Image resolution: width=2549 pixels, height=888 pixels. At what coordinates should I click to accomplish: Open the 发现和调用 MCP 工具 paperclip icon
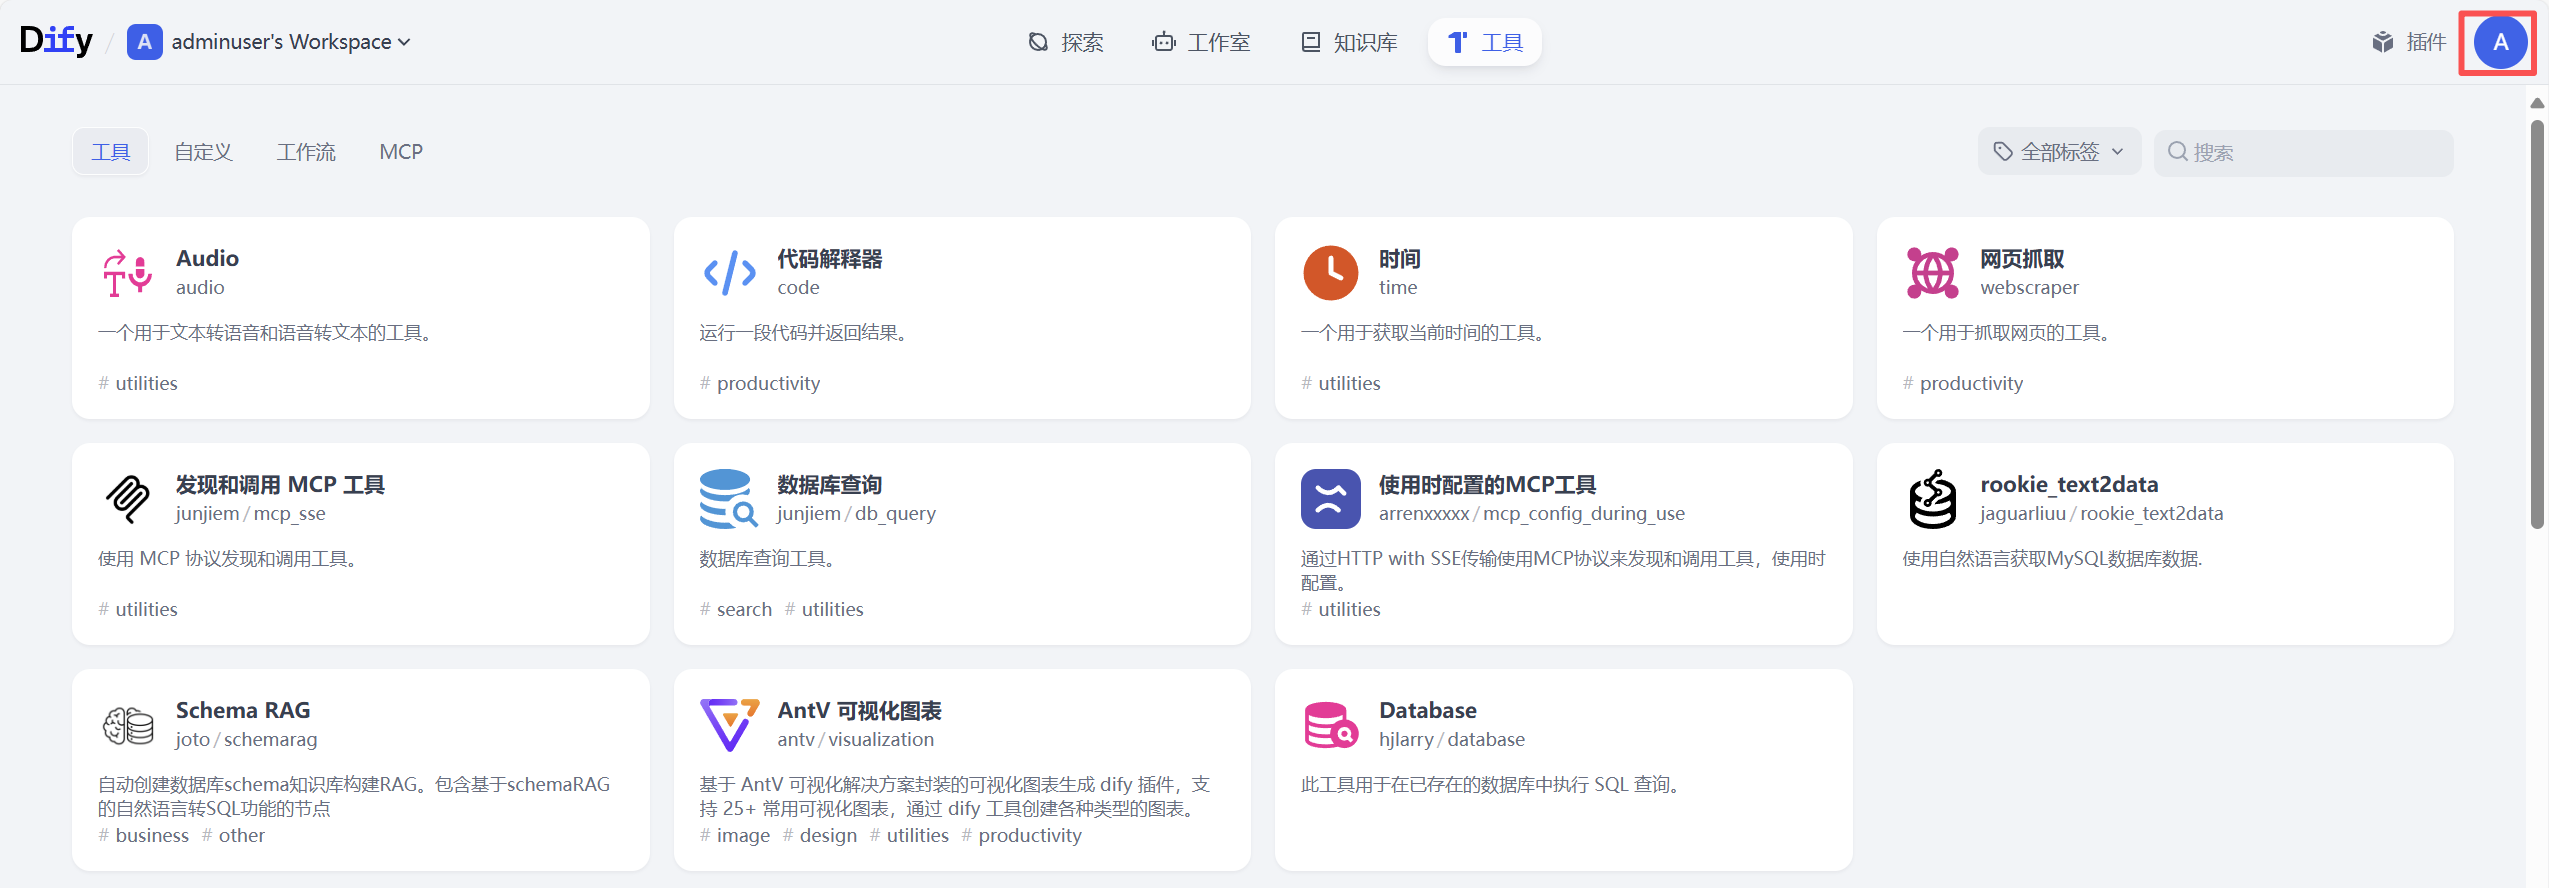coord(128,499)
